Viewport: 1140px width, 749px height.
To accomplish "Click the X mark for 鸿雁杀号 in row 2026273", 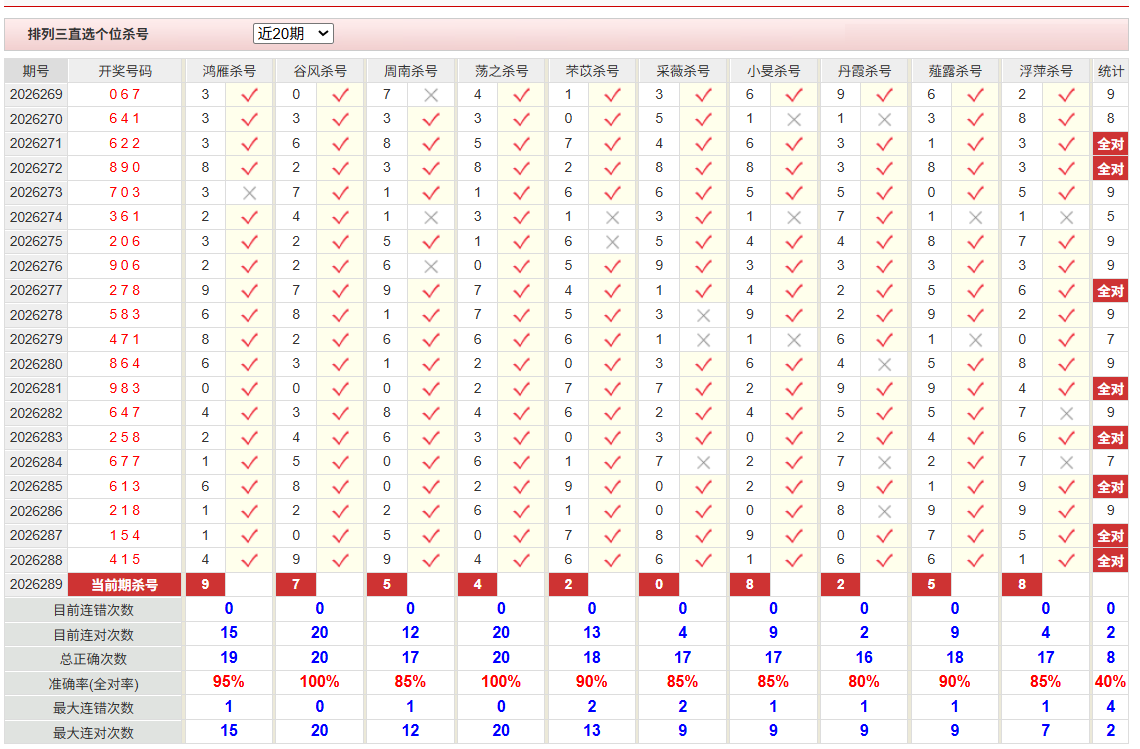I will click(249, 193).
